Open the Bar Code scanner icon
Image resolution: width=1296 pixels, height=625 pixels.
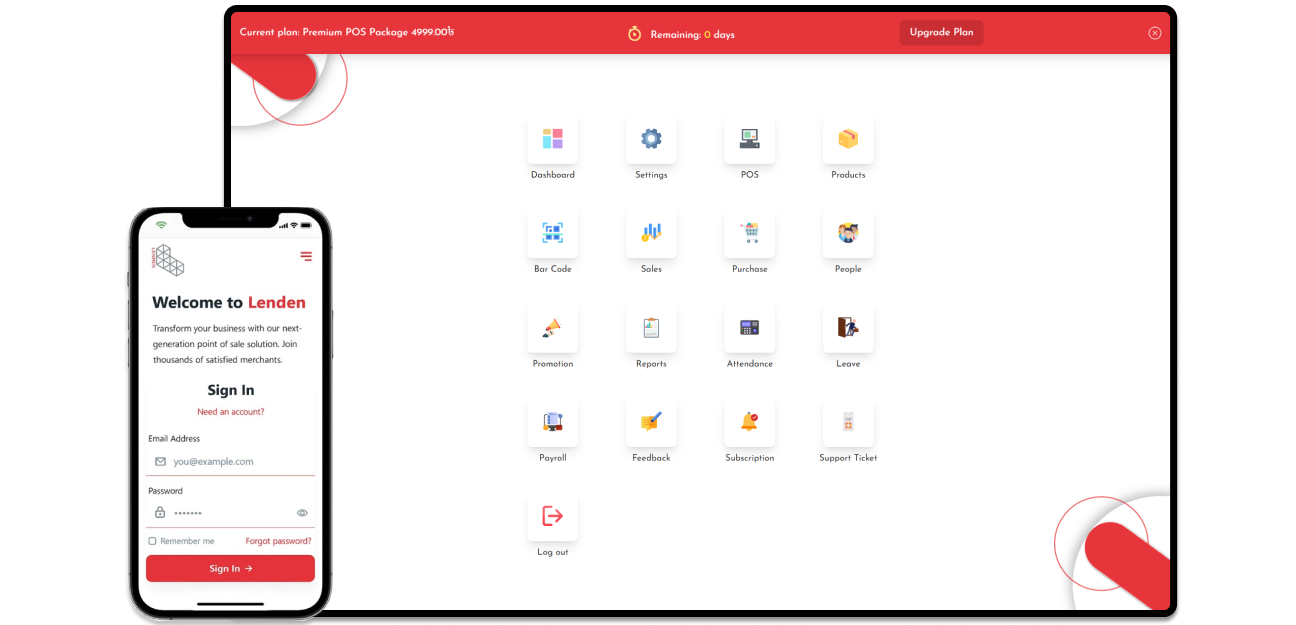click(x=552, y=233)
